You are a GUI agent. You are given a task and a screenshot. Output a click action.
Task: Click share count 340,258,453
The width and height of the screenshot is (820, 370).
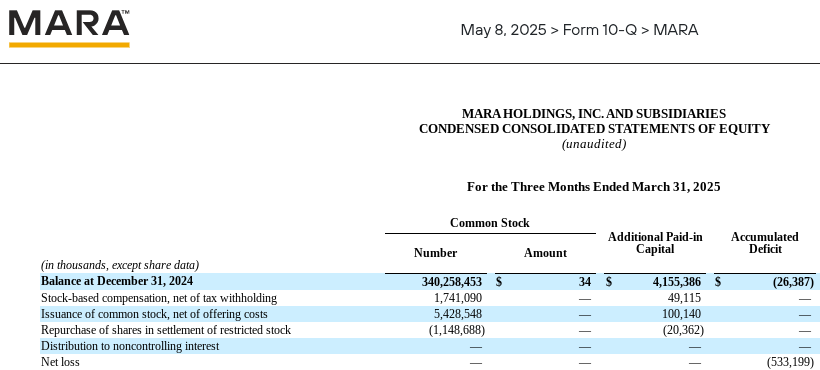point(452,282)
